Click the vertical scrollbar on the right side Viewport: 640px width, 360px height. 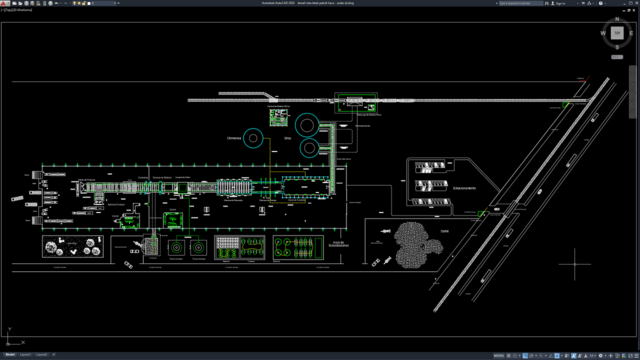[632, 92]
